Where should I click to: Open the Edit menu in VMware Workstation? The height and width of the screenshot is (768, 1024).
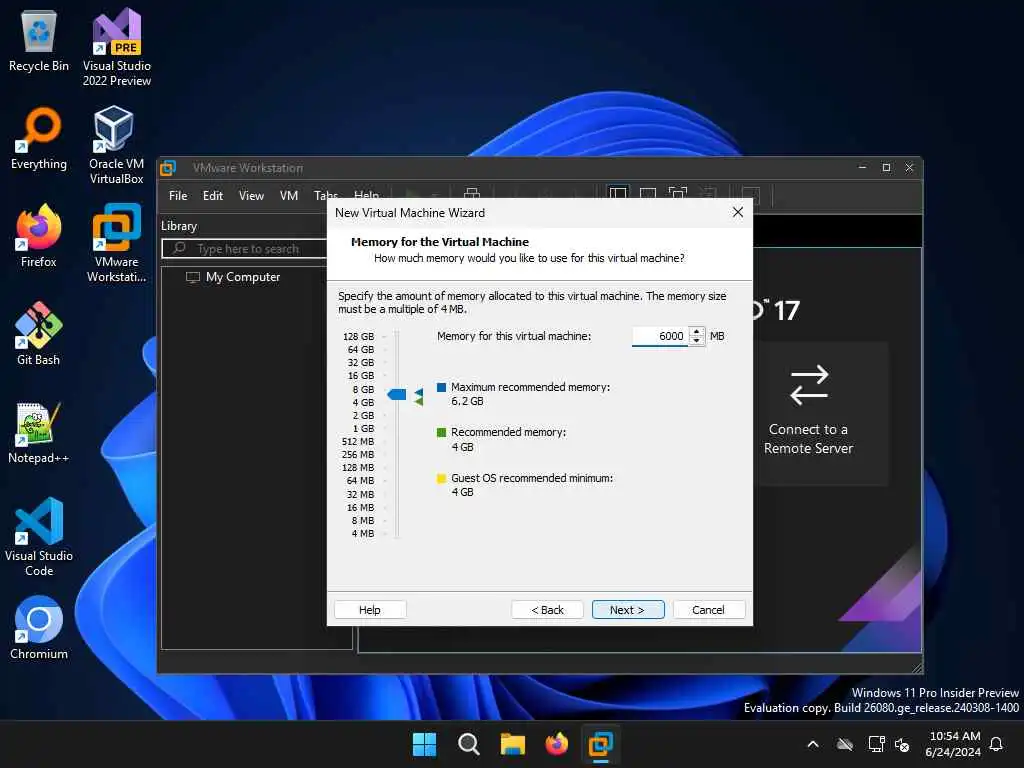coord(213,195)
